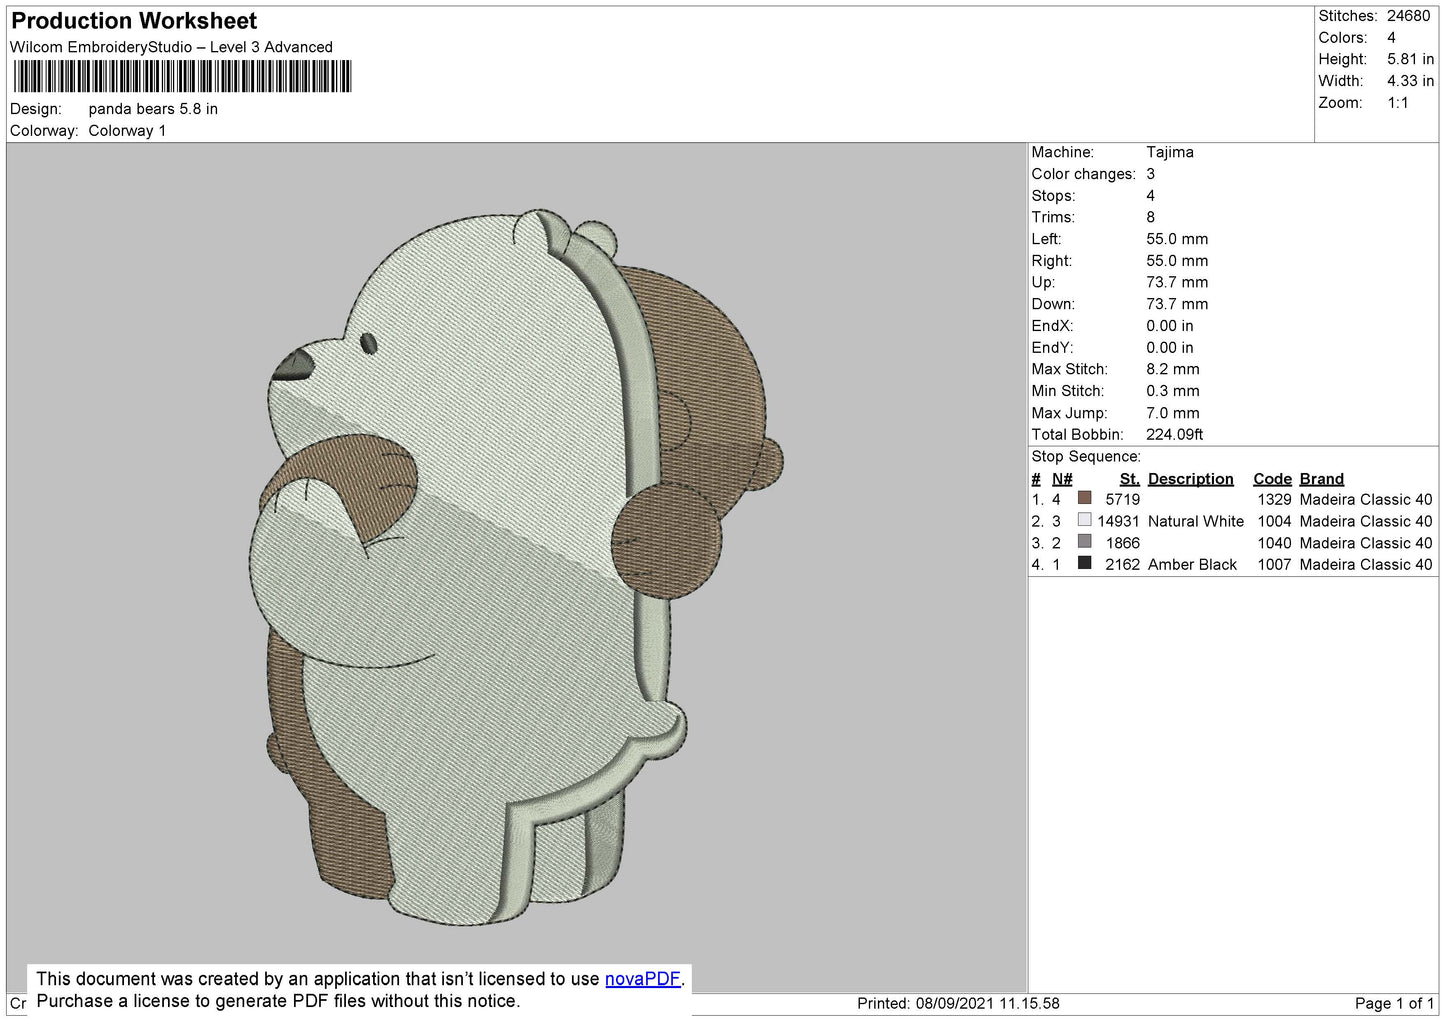This screenshot has height=1021, width=1445.
Task: Select the "Code" column header
Action: click(1272, 479)
